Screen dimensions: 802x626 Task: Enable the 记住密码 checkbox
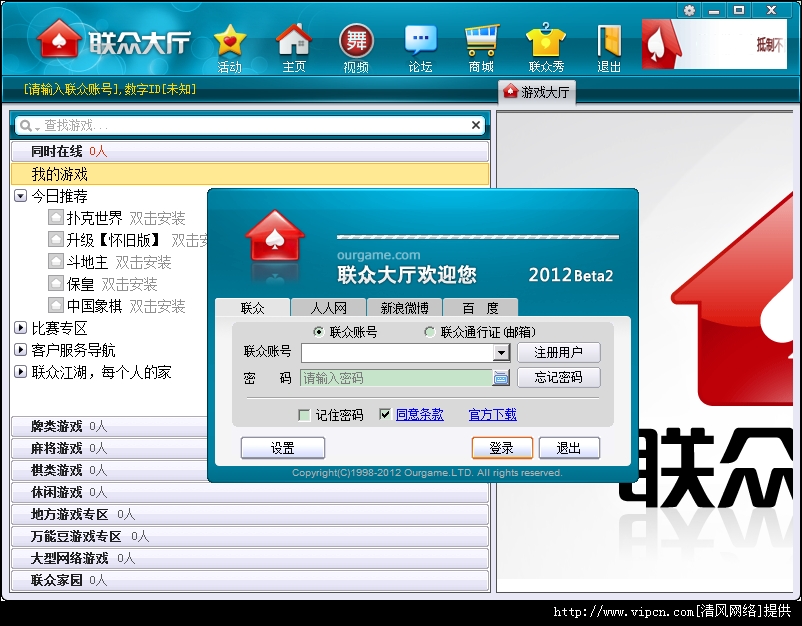coord(304,415)
